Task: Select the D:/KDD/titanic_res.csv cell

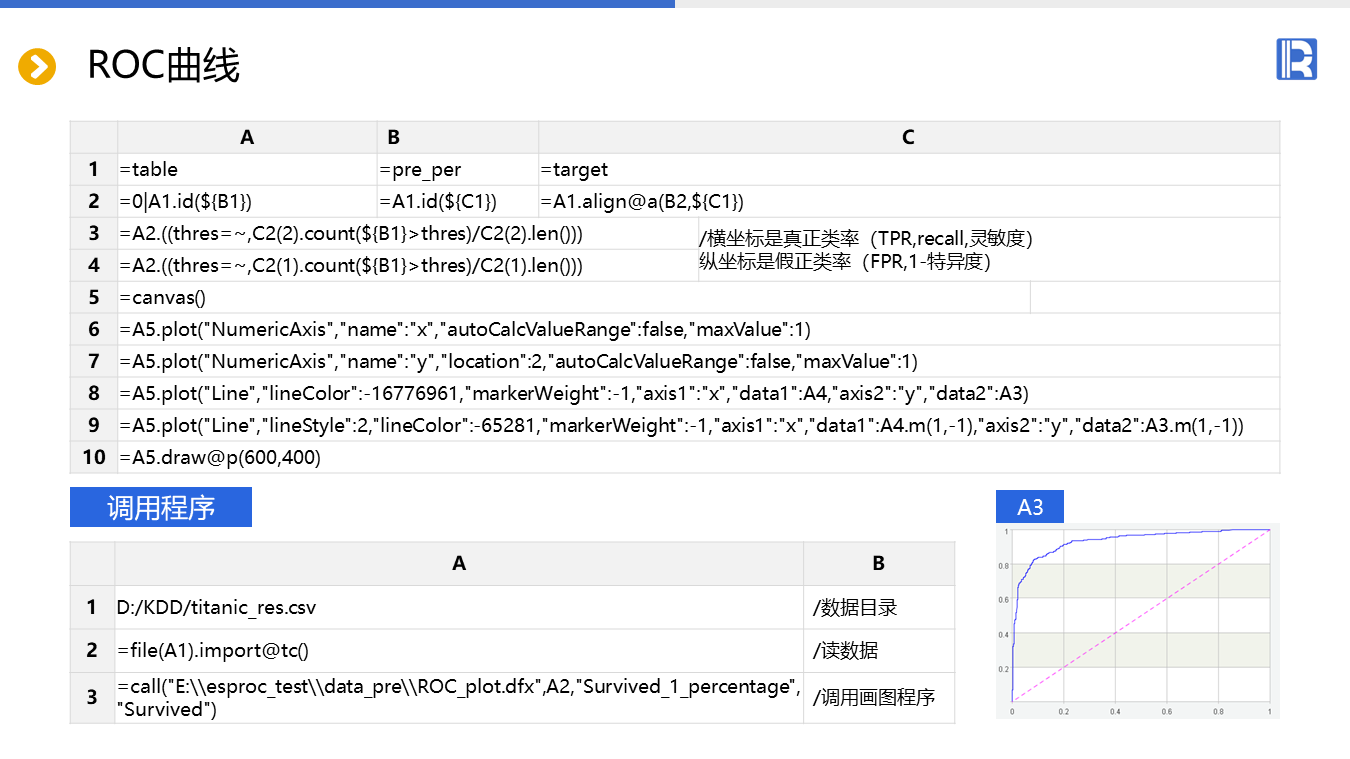Action: [458, 607]
